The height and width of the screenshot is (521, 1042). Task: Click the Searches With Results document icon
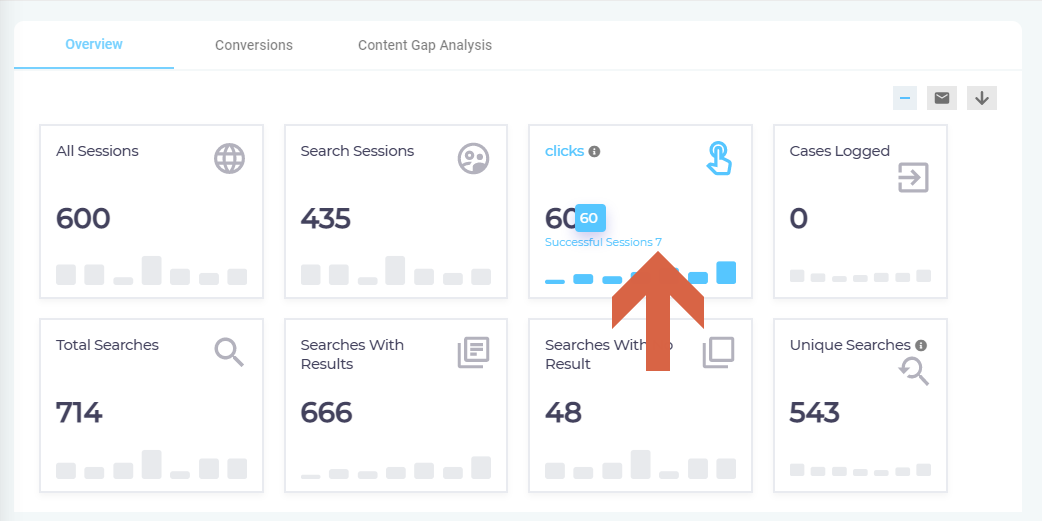[x=473, y=352]
